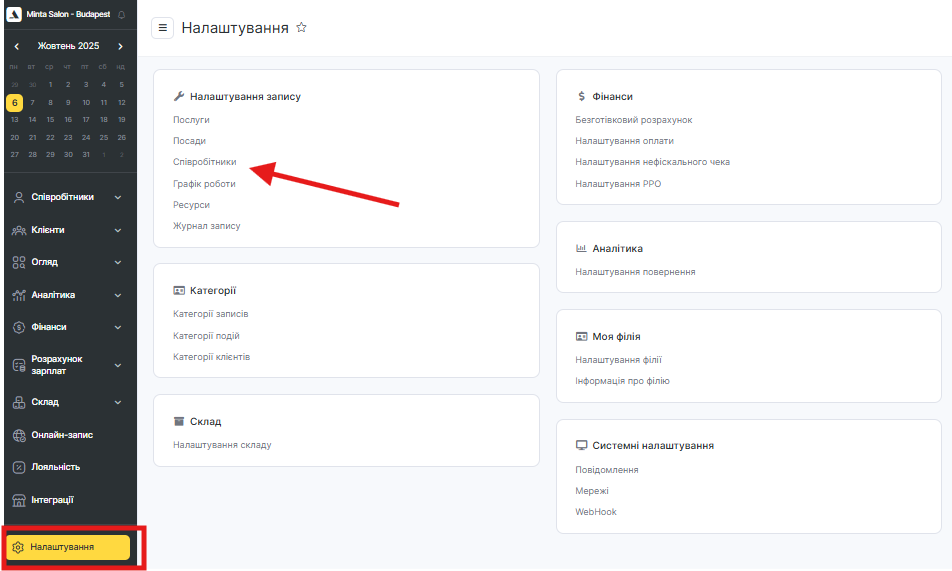
Task: Click the Онлайн-запис globe icon
Action: coord(19,435)
